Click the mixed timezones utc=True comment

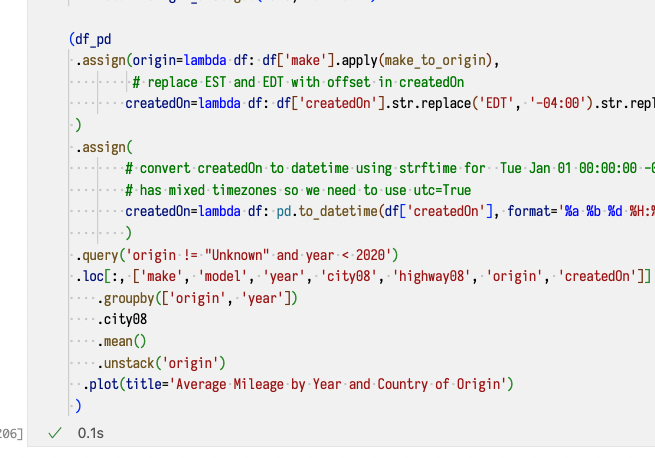[x=298, y=189]
